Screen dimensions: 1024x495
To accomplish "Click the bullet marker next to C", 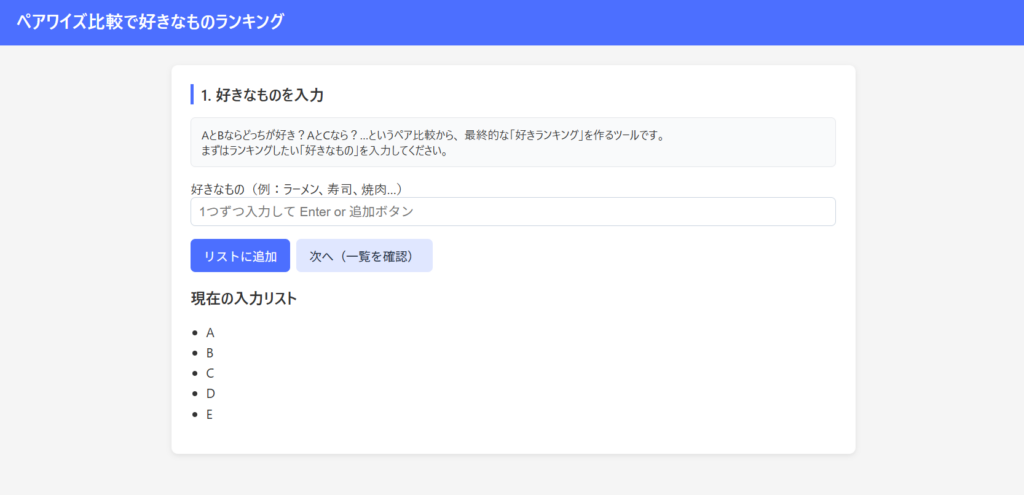I will [194, 374].
